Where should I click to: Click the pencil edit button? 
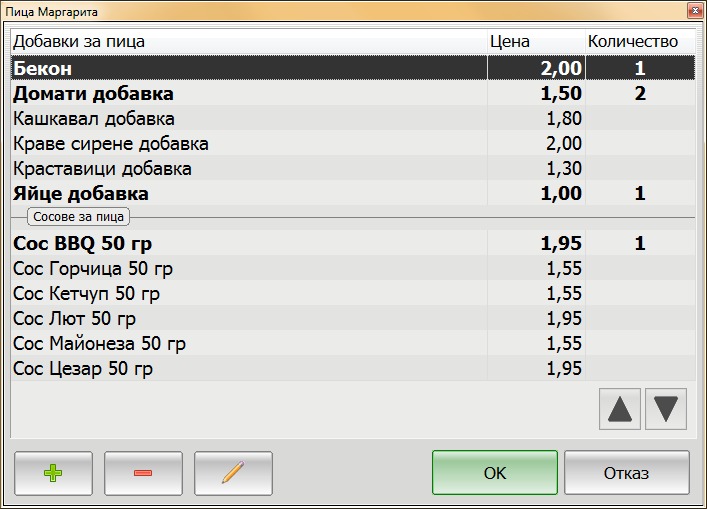[233, 473]
